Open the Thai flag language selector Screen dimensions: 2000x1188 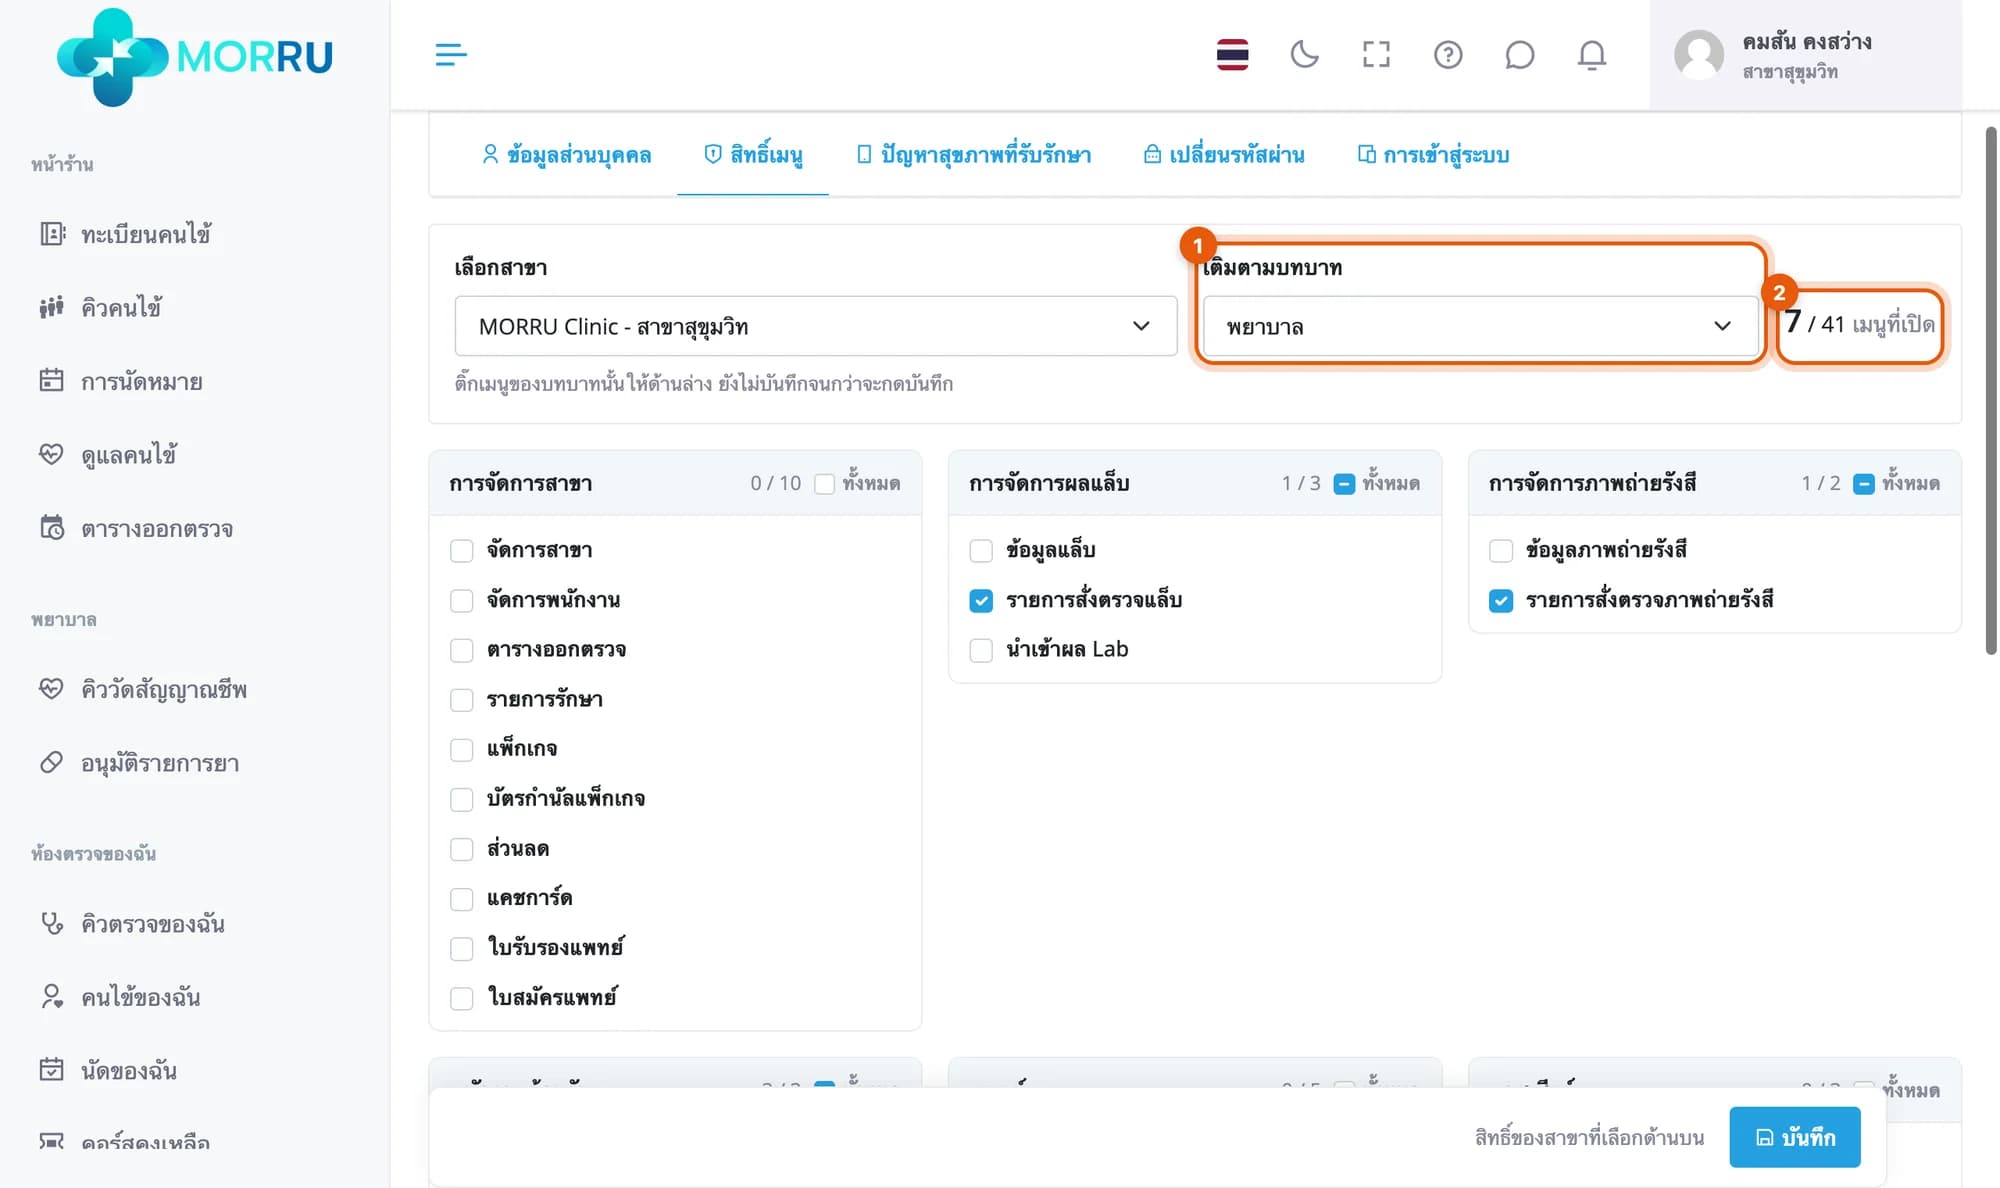[x=1232, y=54]
